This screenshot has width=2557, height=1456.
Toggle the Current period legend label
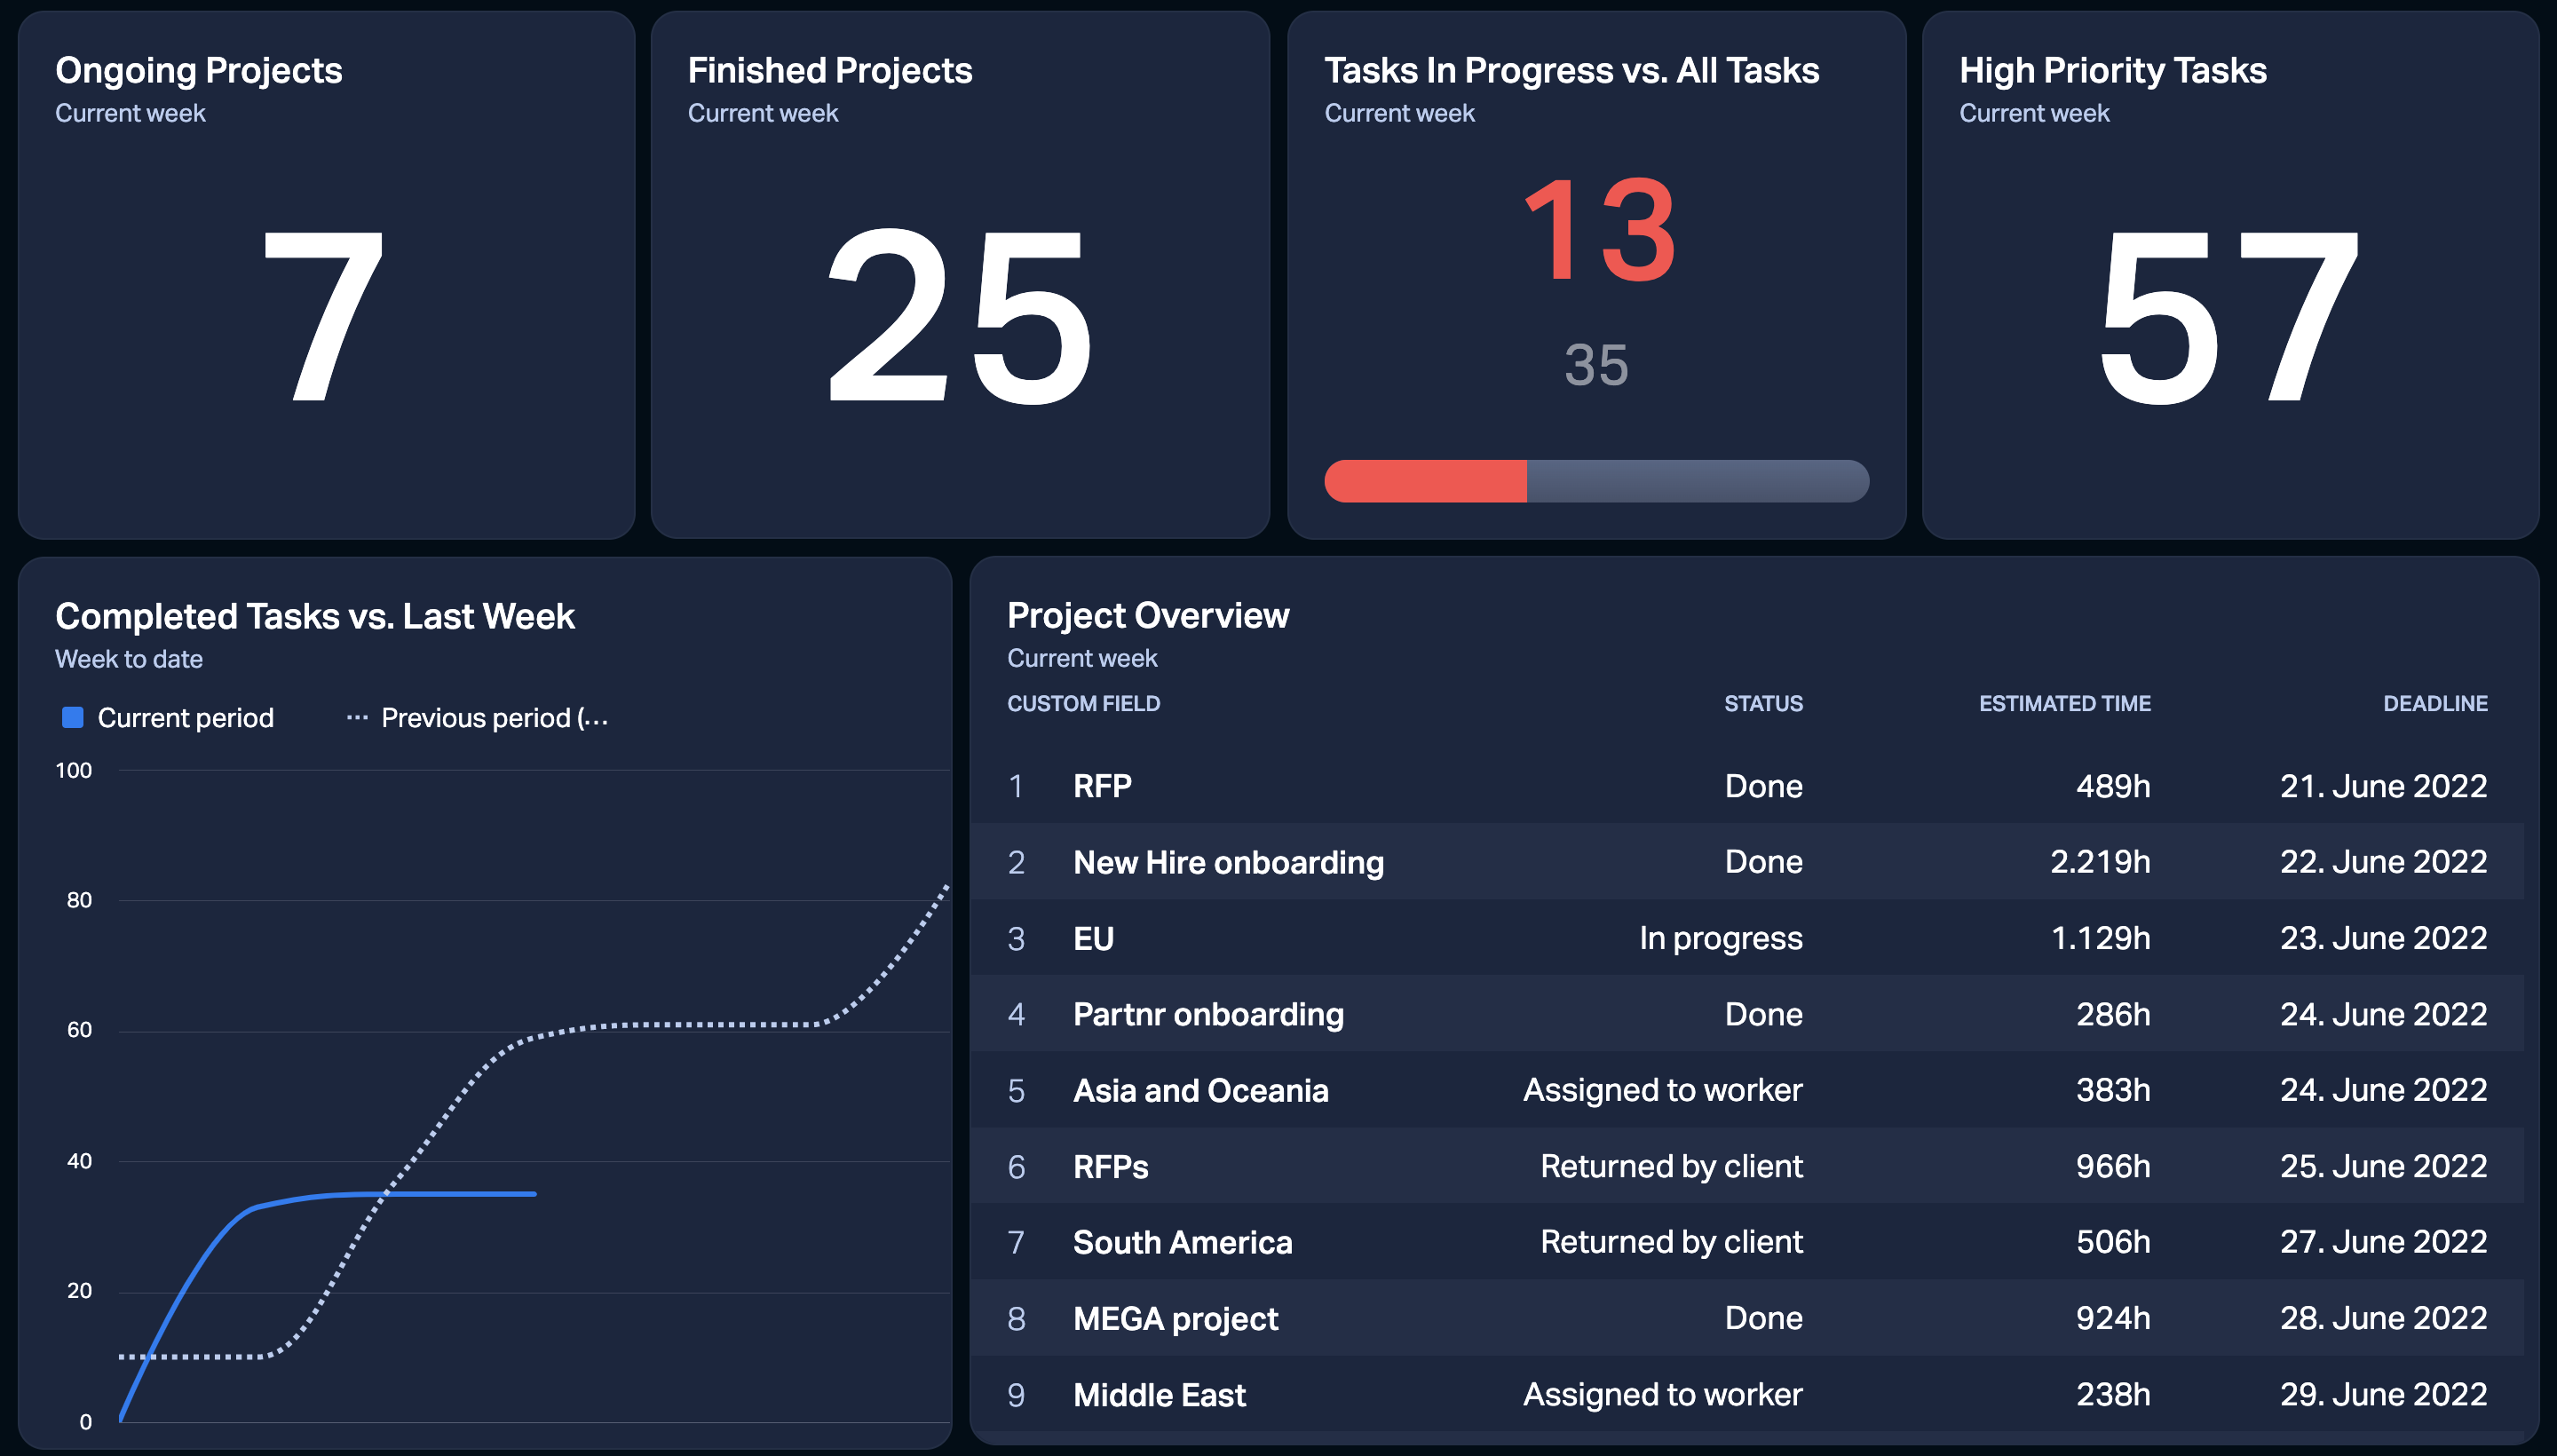coord(185,718)
